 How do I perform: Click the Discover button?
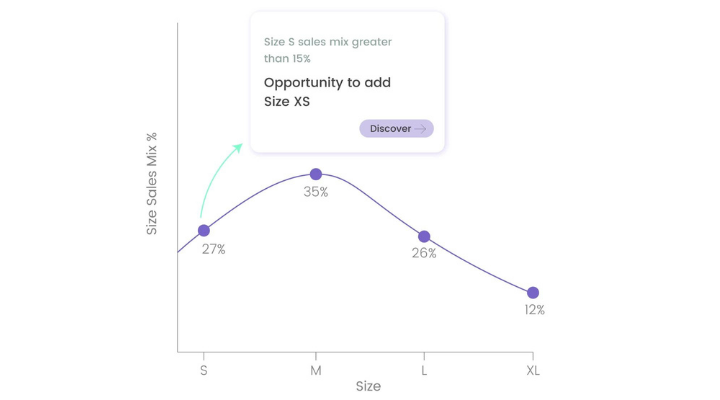(396, 129)
